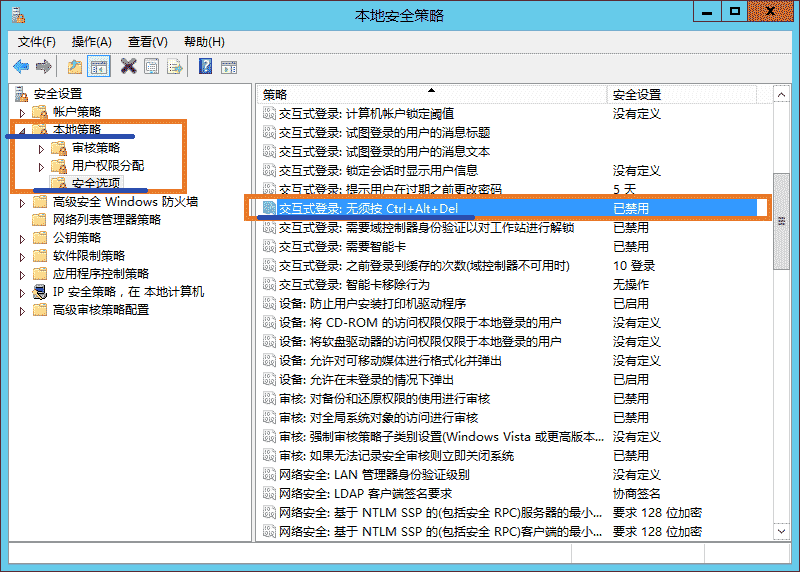Select policy 审核: 对备份和还原权限的使用进行审核
This screenshot has width=800, height=572.
tap(384, 399)
